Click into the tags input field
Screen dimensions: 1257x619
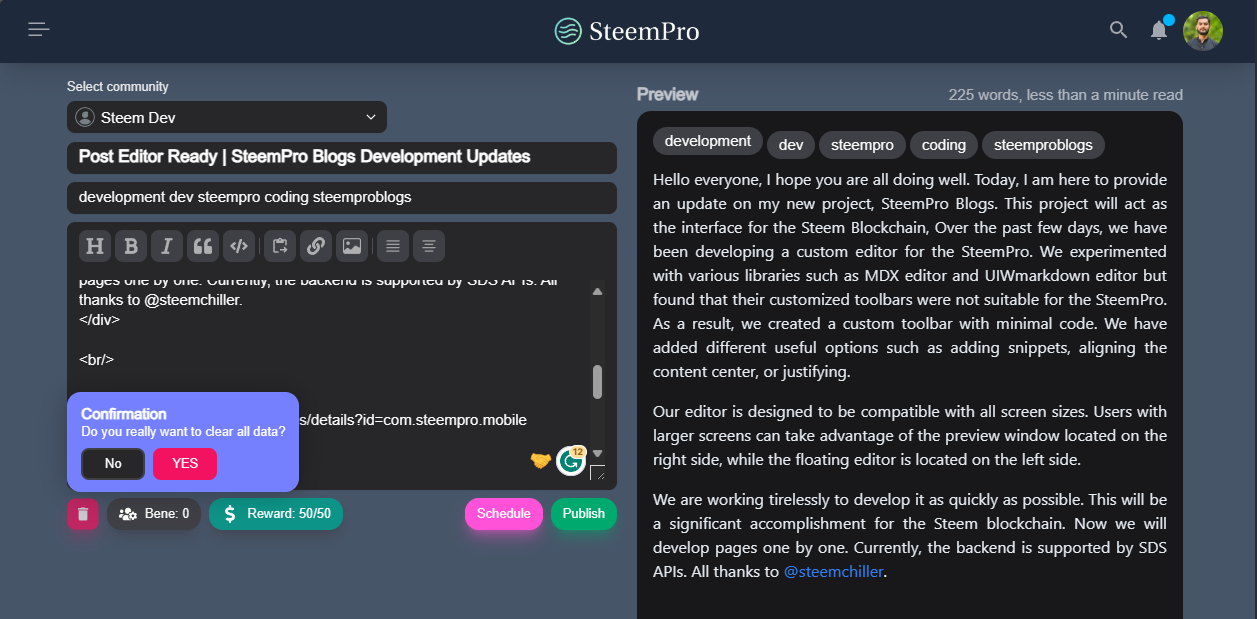pyautogui.click(x=342, y=197)
